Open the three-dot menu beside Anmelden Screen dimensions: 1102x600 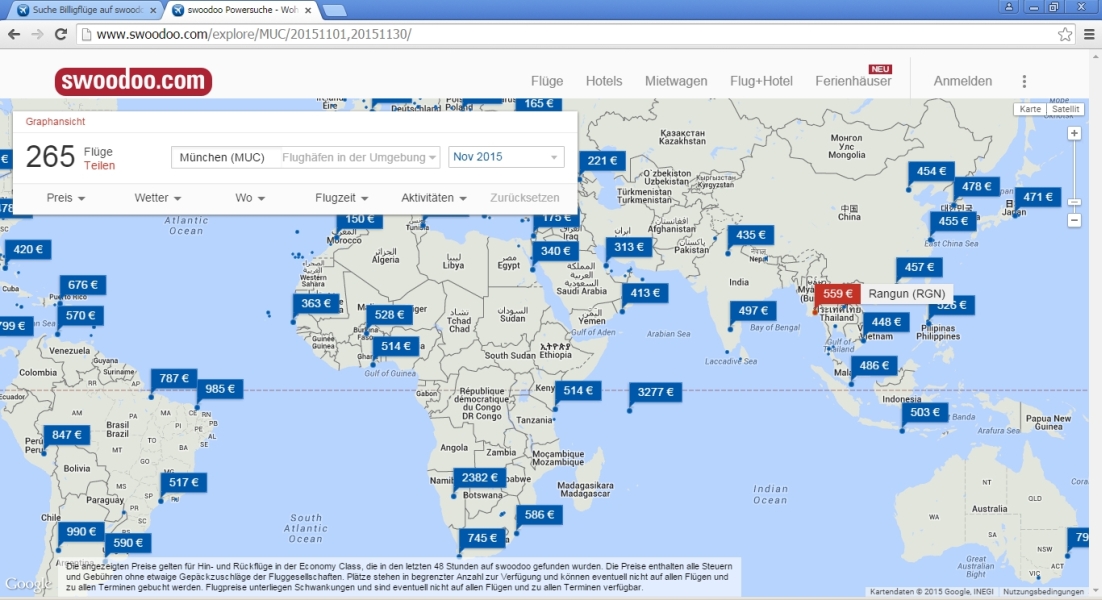(1024, 81)
